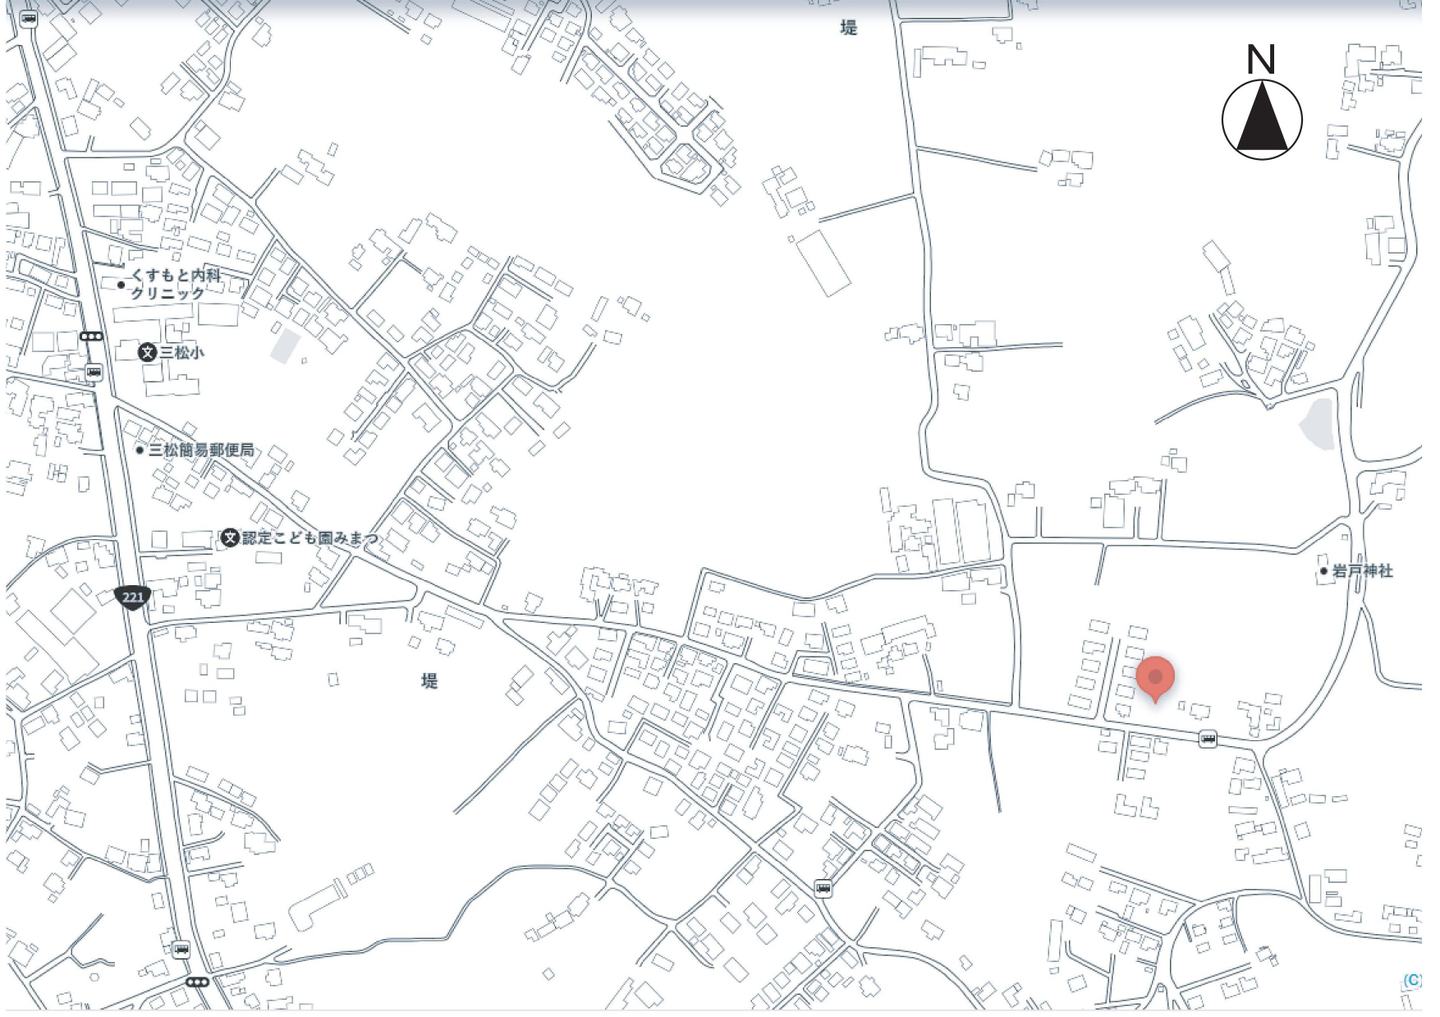Click the school icon for 認定こども園みまつ
This screenshot has width=1440, height=1017.
[x=230, y=538]
